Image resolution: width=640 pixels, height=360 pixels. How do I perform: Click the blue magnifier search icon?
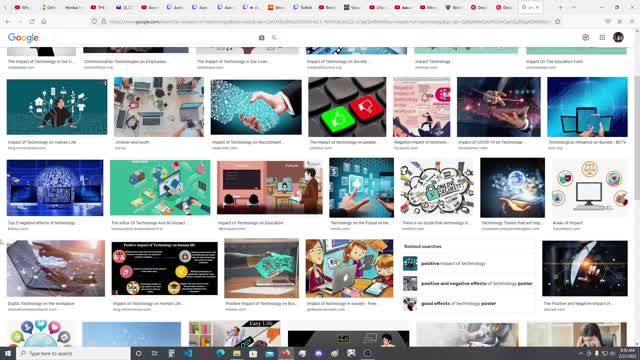pos(274,38)
